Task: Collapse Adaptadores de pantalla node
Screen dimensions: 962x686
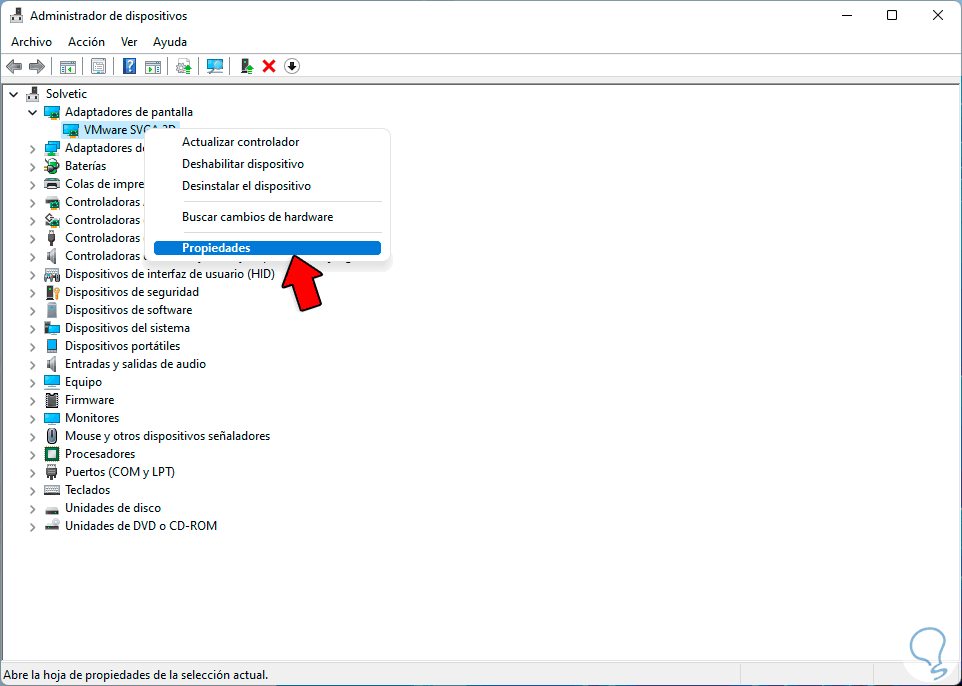Action: [33, 112]
